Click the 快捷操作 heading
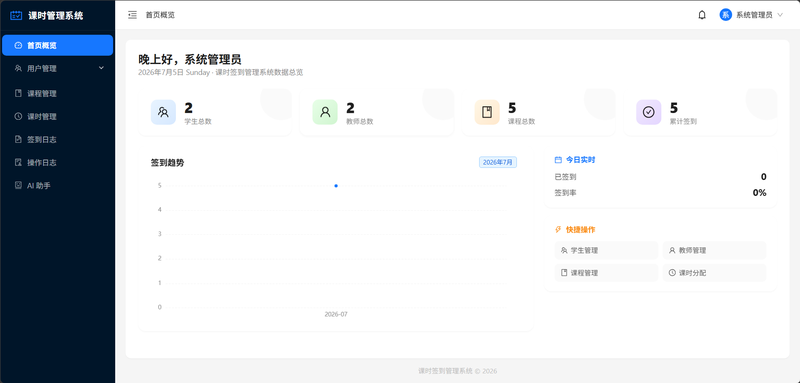 pyautogui.click(x=581, y=229)
